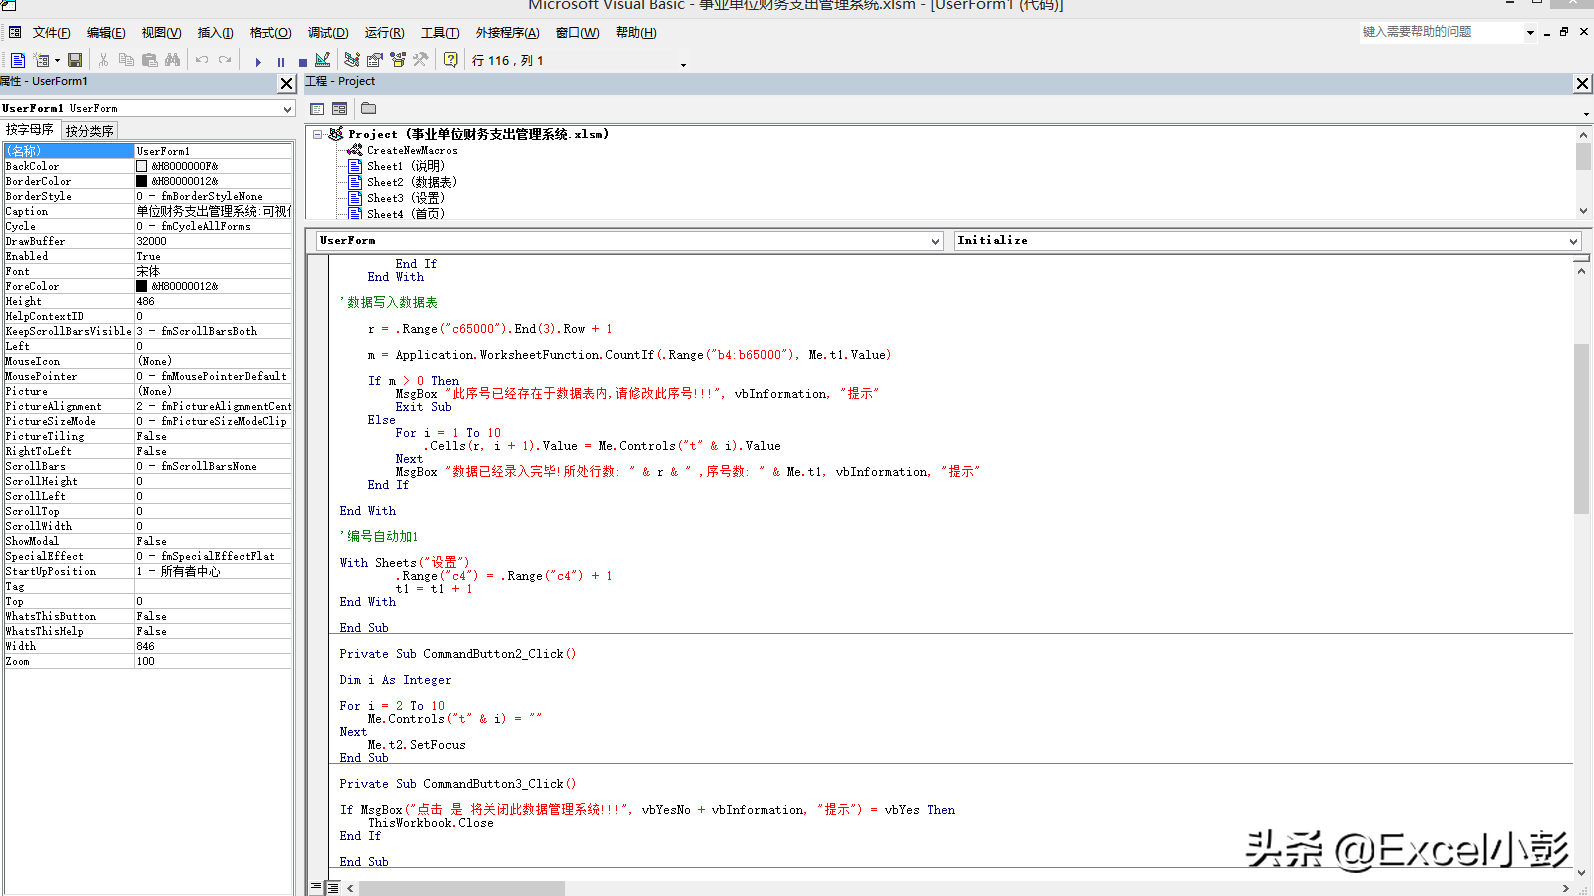Click the View Excel icon in the toolbar

click(x=18, y=61)
